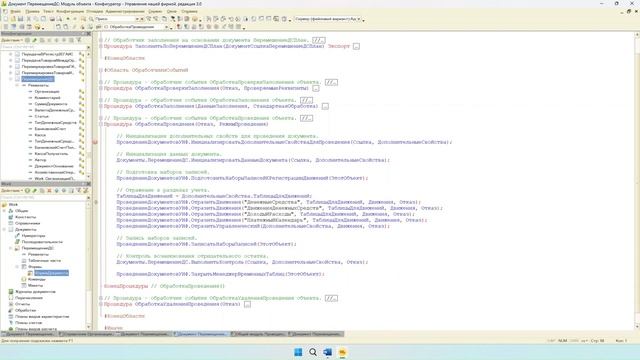Expand collapsed body of ОбработкаУдаленияПроведения procedure

(x=247, y=304)
